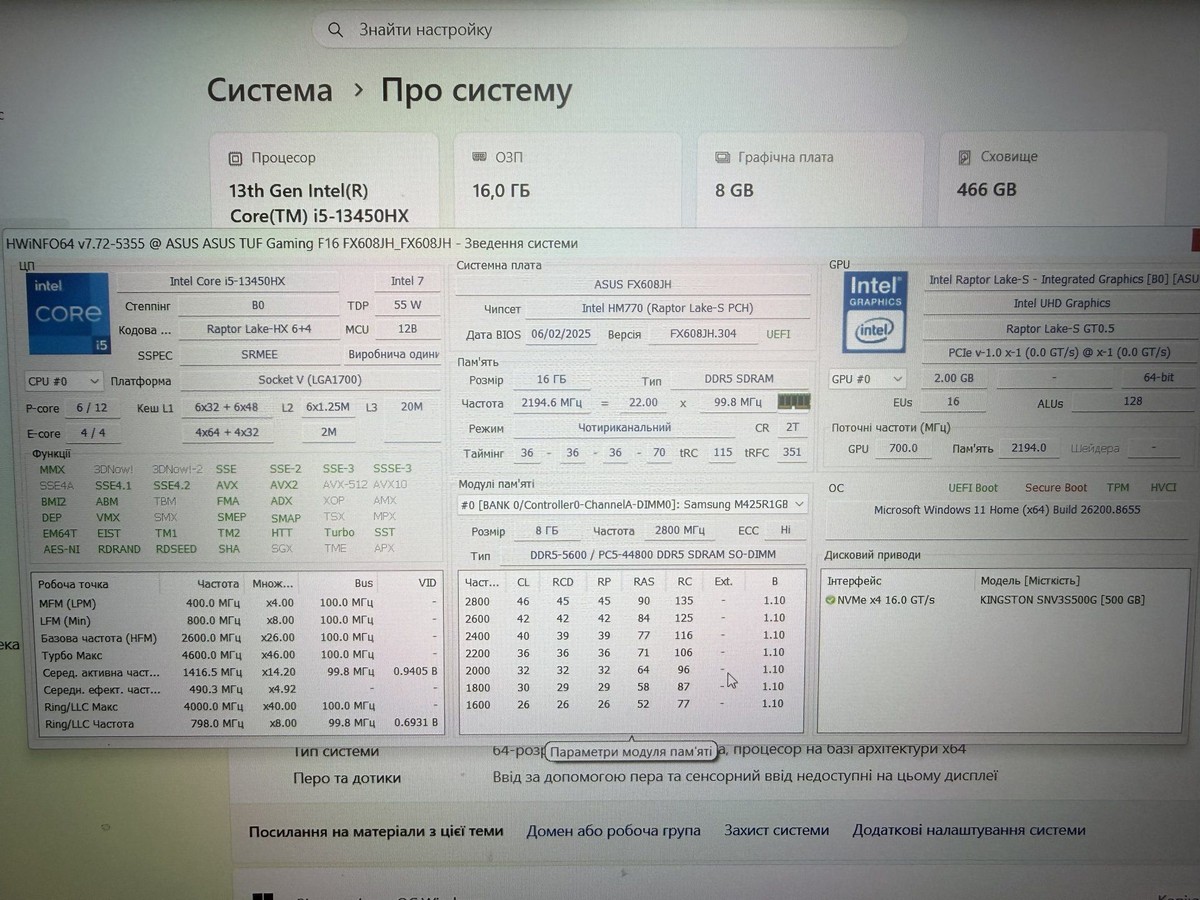Open Домен або робоча група link
This screenshot has height=900, width=1200.
point(613,830)
